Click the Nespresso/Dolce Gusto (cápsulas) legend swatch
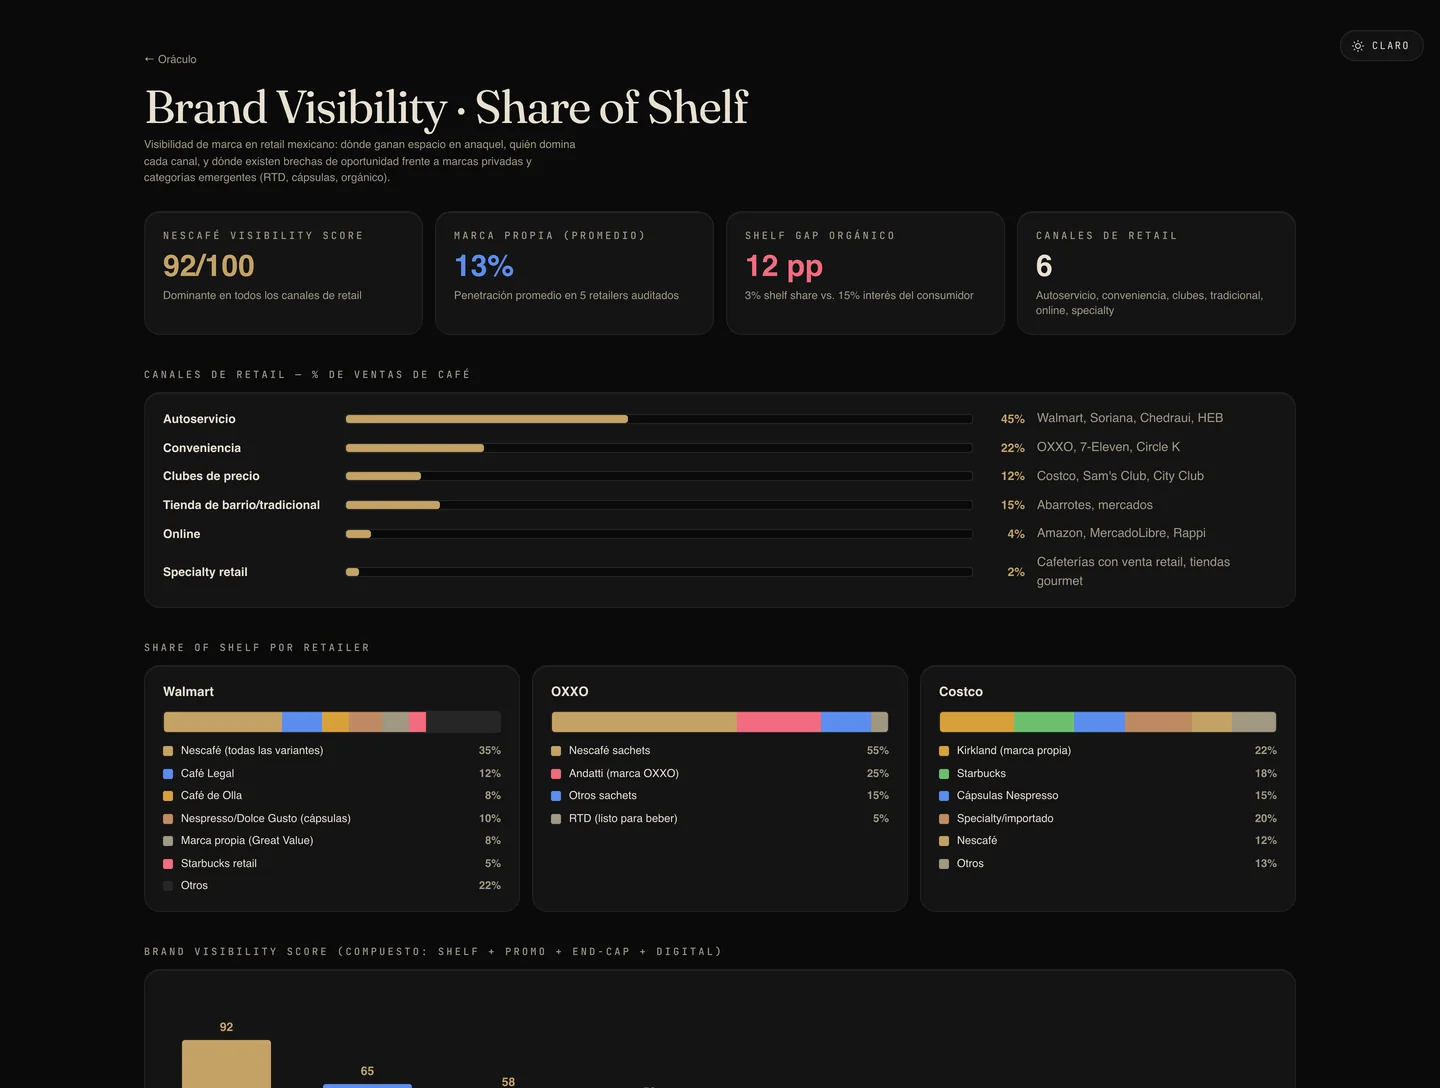The height and width of the screenshot is (1088, 1440). 168,819
